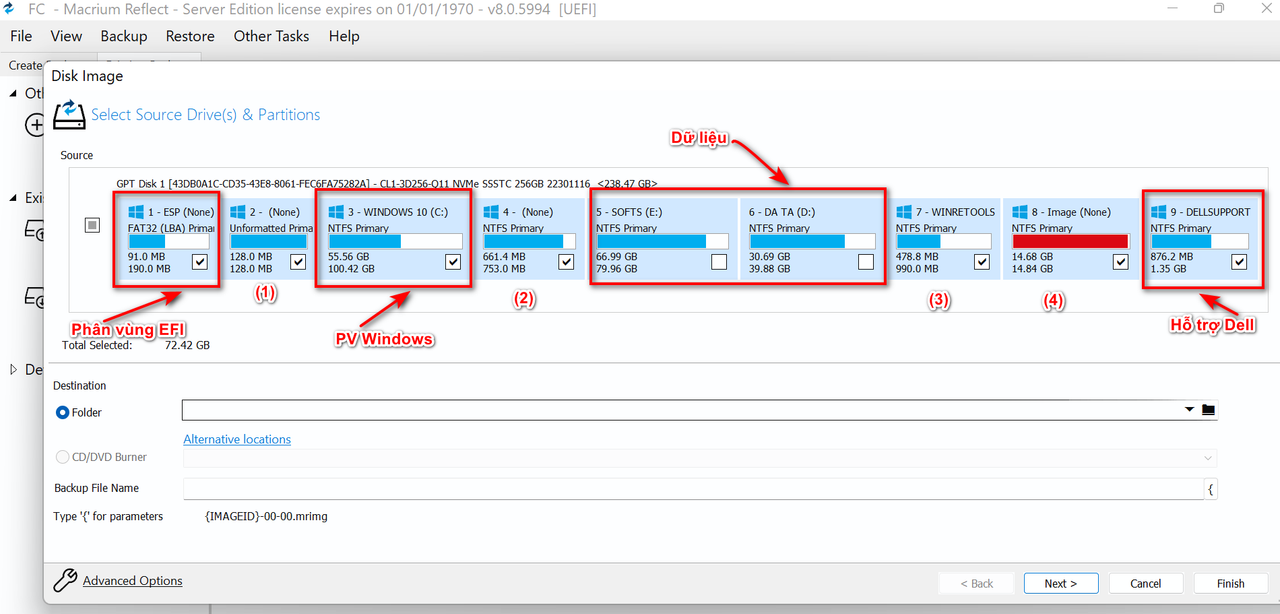Open the Backup menu
This screenshot has width=1280, height=614.
click(124, 36)
